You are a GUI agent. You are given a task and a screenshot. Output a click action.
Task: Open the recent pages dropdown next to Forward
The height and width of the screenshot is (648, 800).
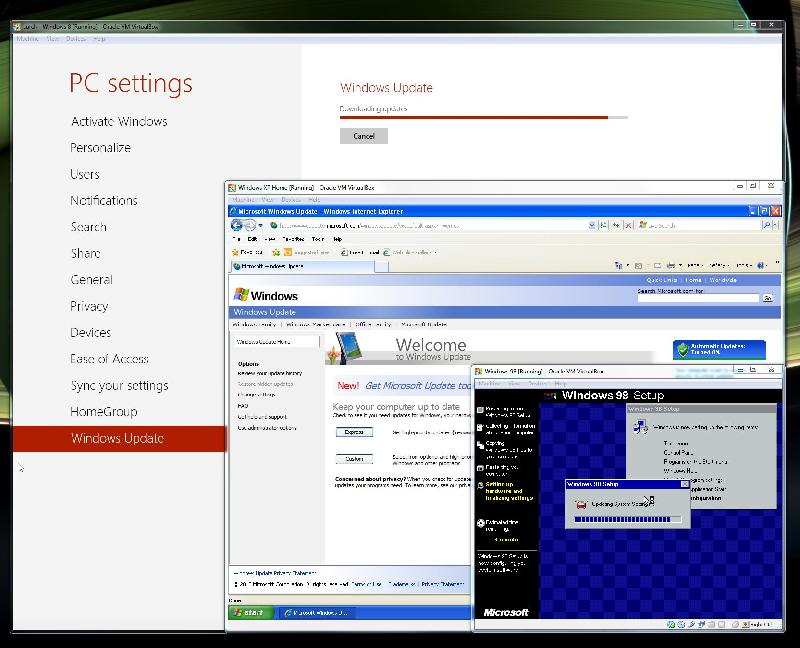[260, 225]
